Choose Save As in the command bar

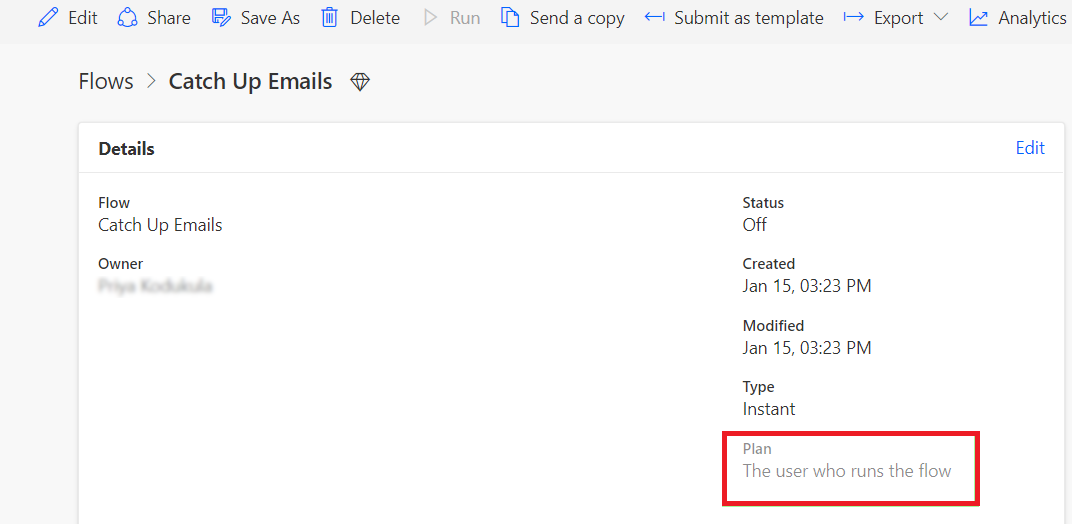click(256, 18)
